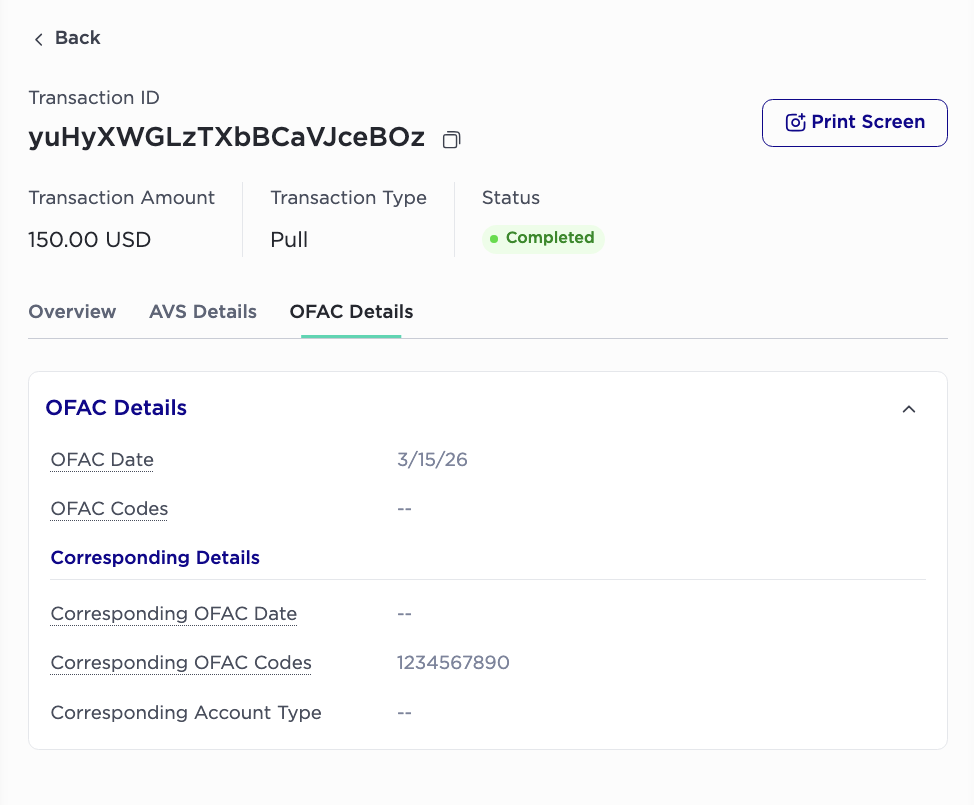The width and height of the screenshot is (974, 805).
Task: Click the 3/15/26 OFAC date value
Action: 432,460
